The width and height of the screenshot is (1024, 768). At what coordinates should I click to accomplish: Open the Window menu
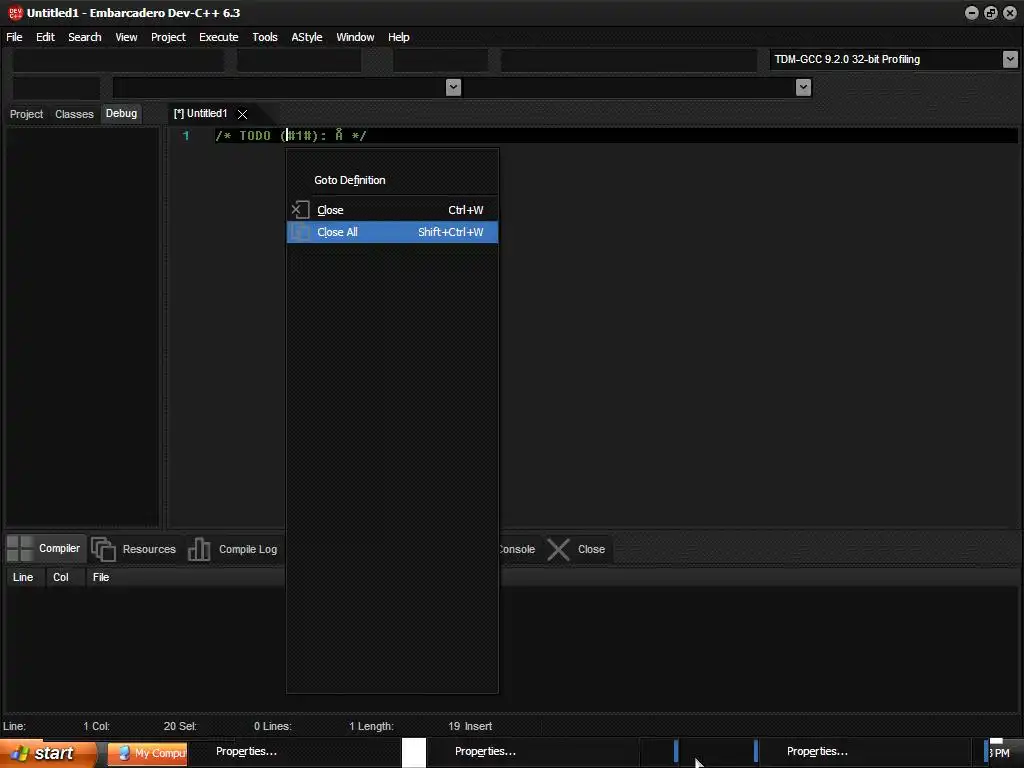[x=355, y=37]
